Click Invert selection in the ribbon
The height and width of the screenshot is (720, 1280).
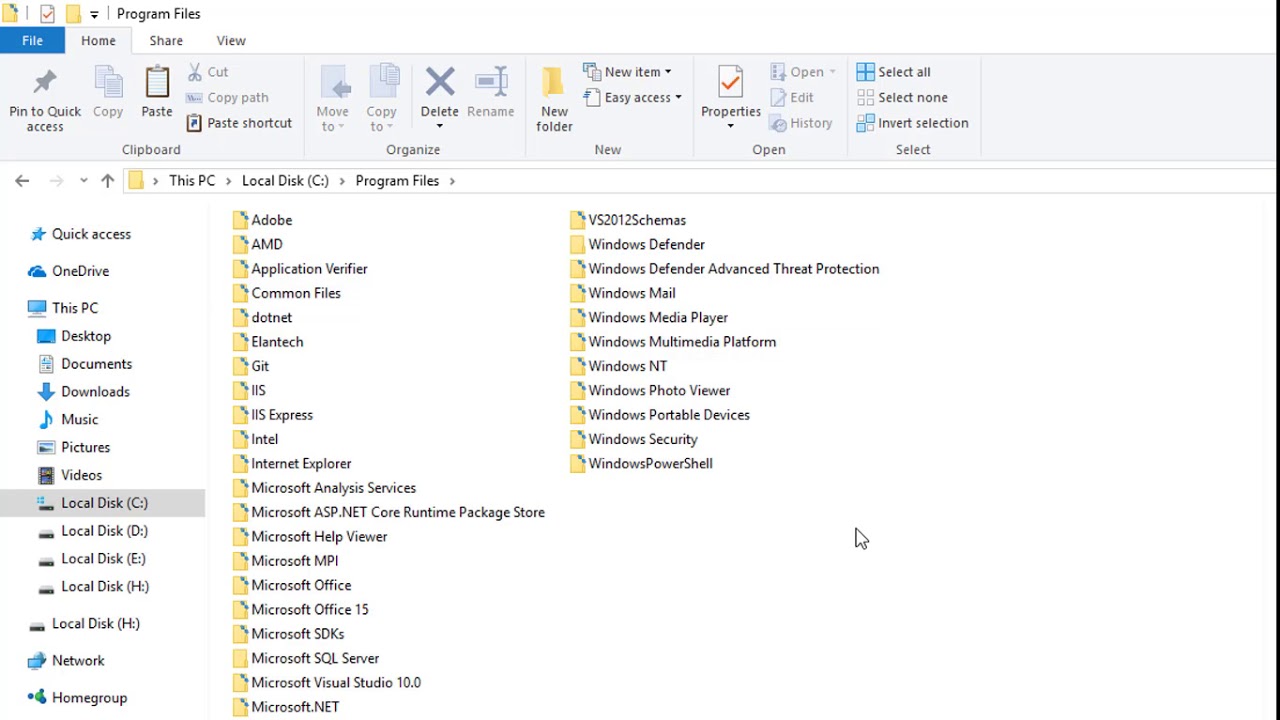click(913, 123)
